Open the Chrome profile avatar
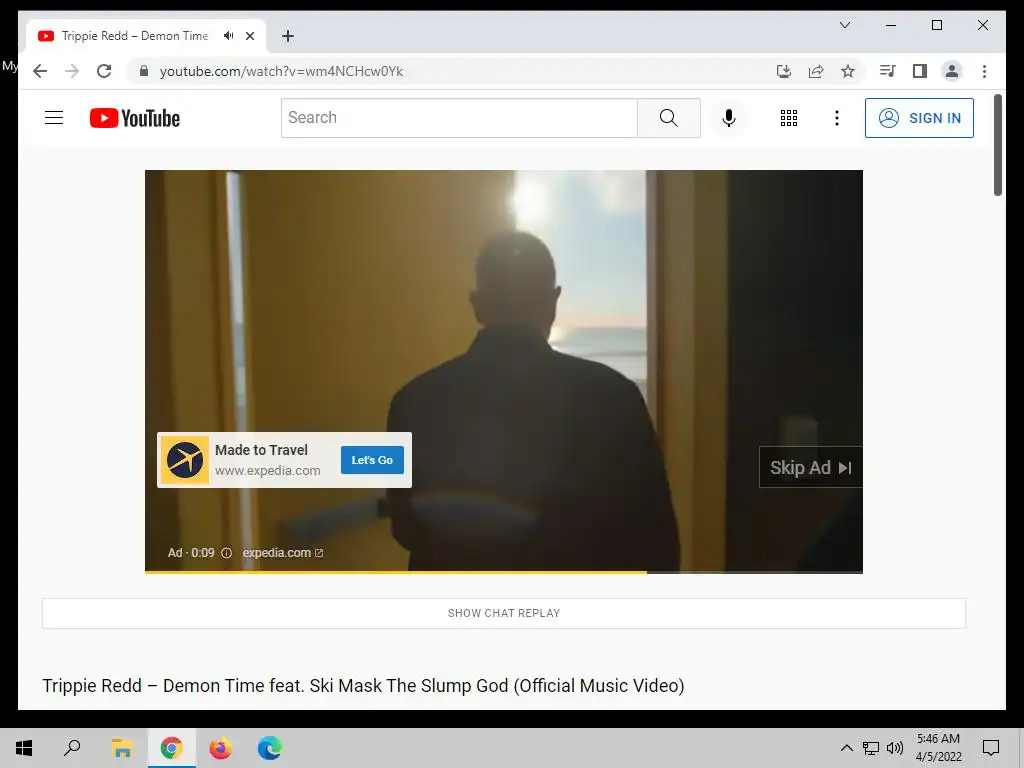The image size is (1024, 768). click(952, 71)
